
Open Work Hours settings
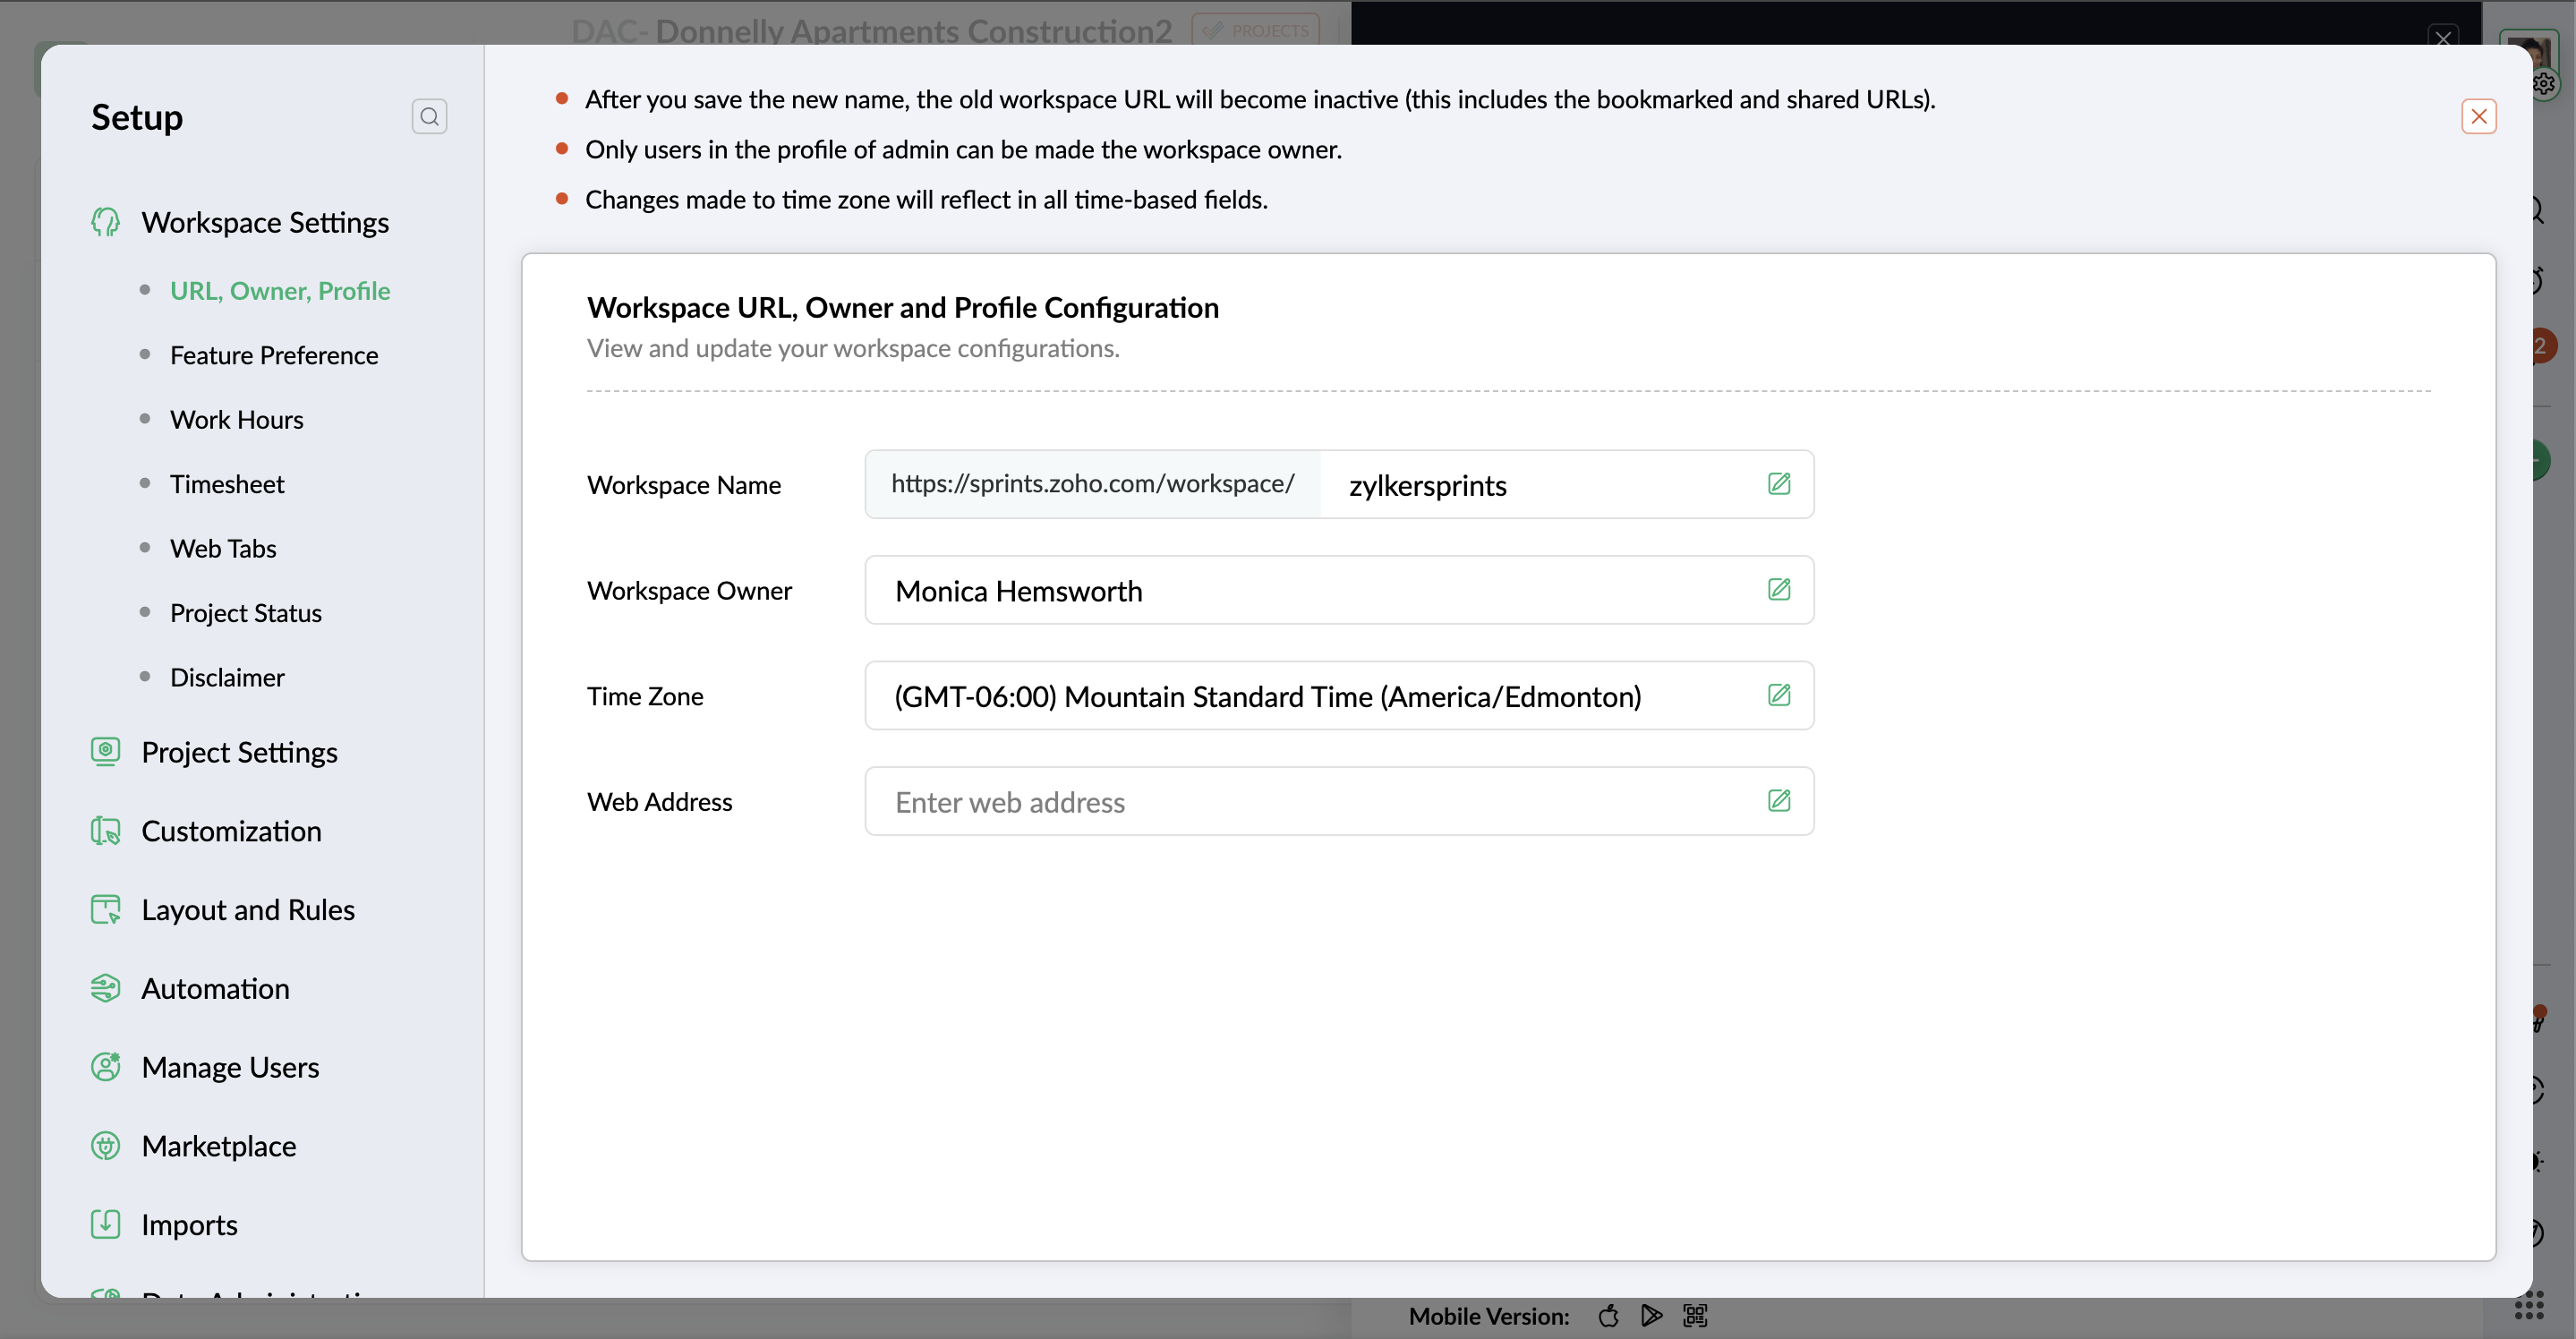pos(237,419)
